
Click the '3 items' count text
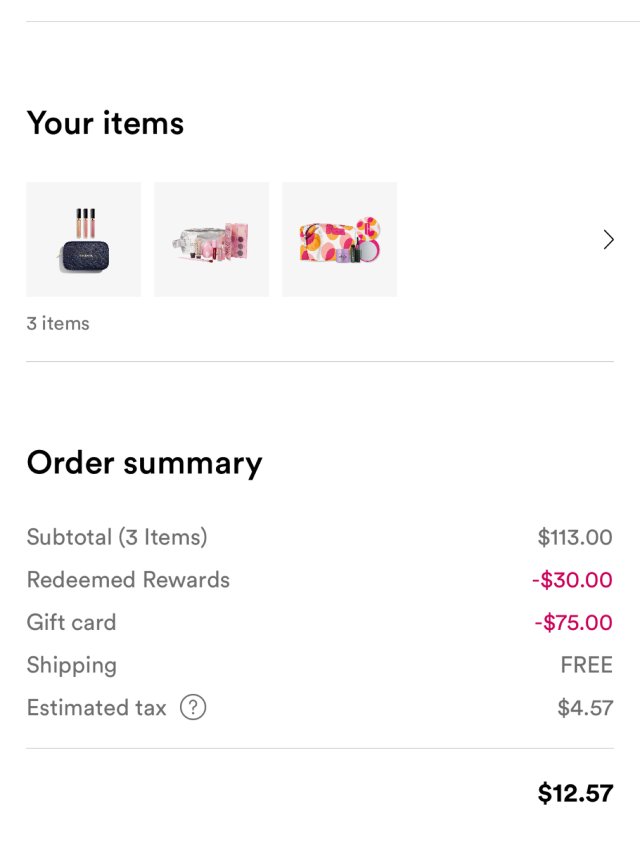point(58,323)
